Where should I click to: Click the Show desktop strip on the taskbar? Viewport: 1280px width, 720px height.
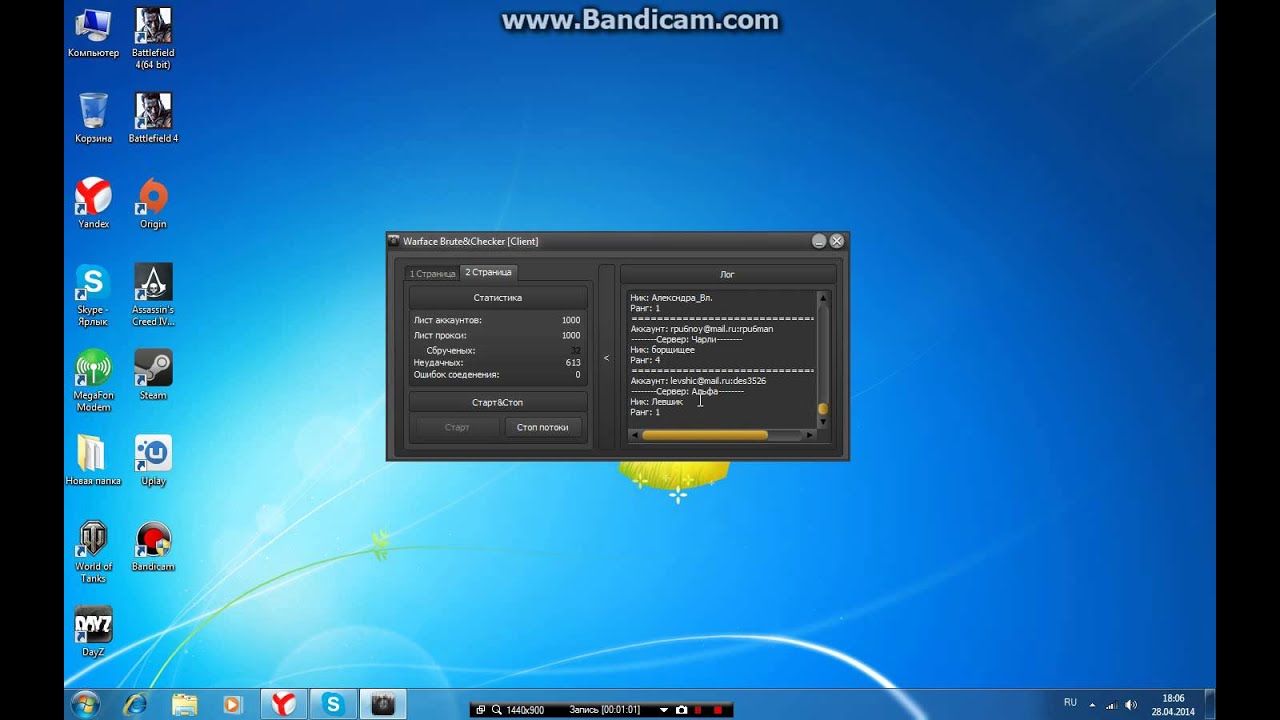tap(1209, 704)
